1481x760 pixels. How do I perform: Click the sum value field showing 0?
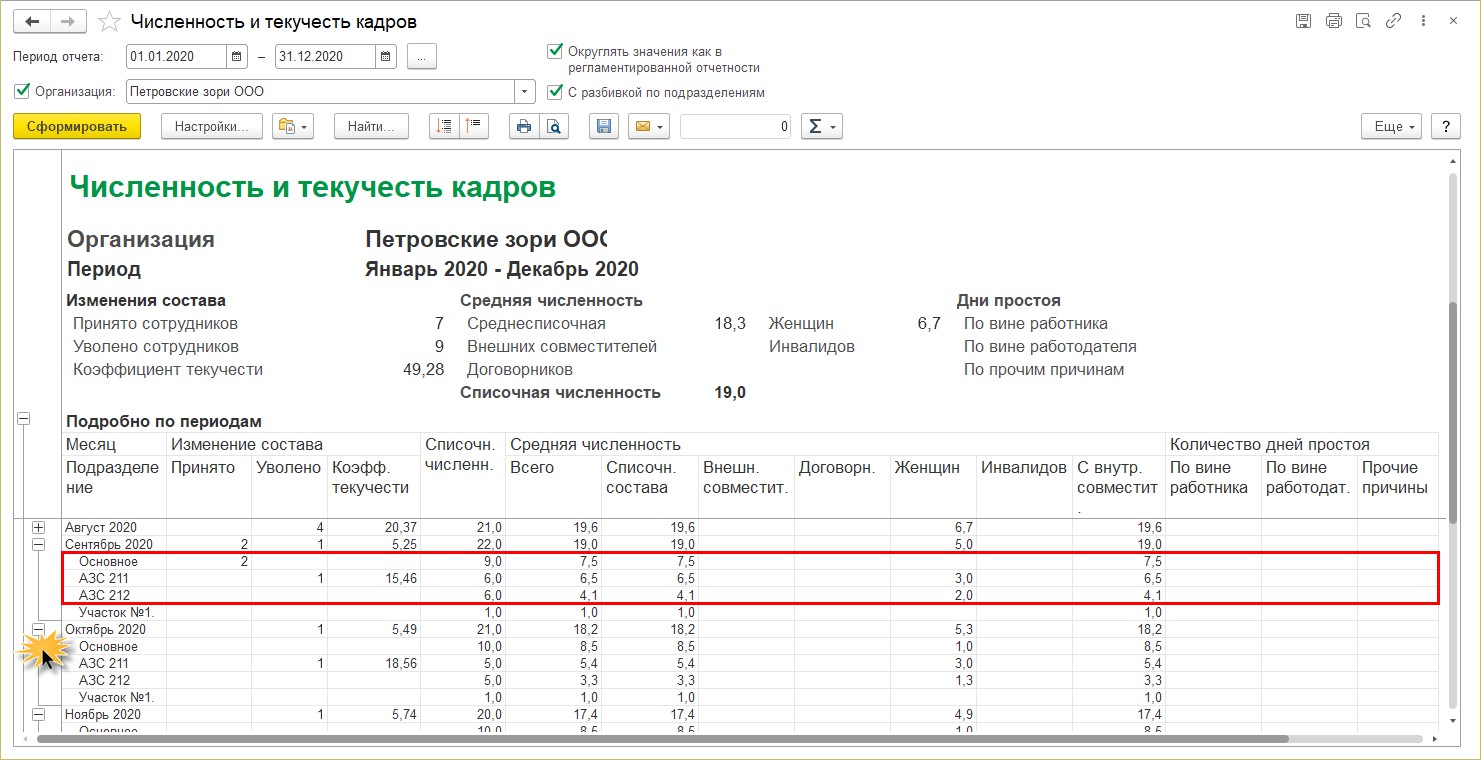pos(736,126)
